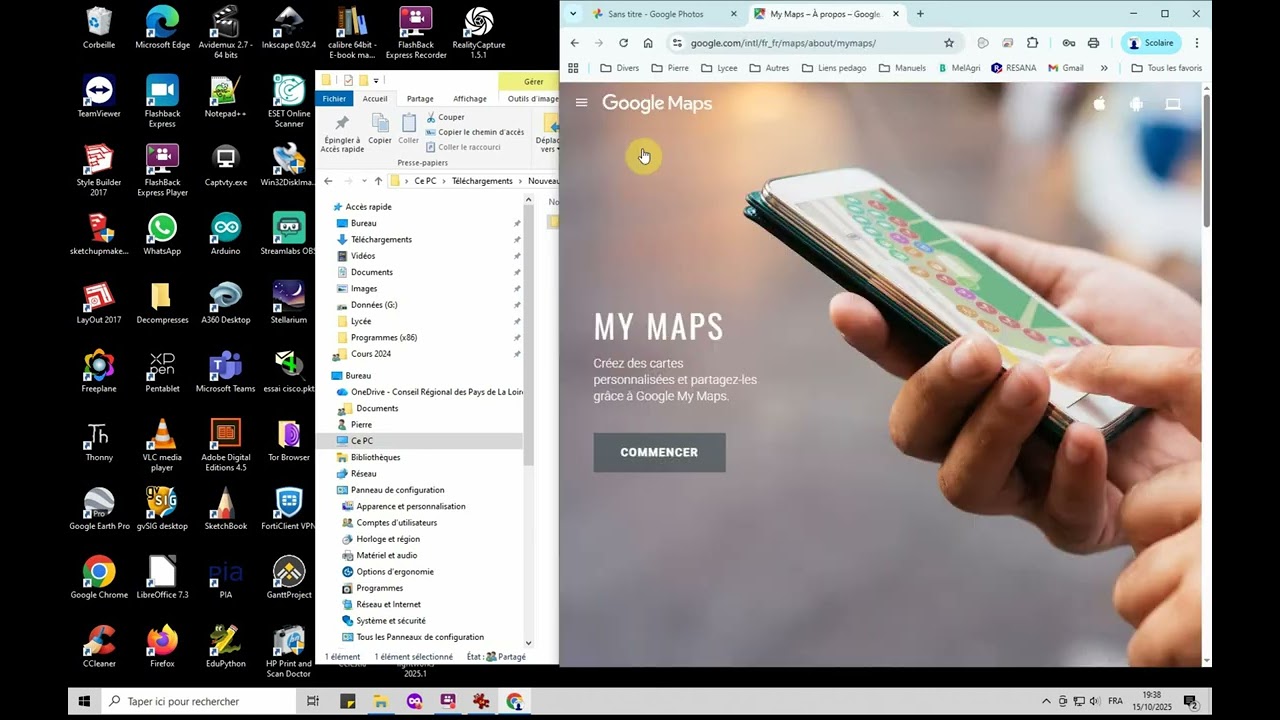Open Task View on the taskbar
The width and height of the screenshot is (1280, 720).
[313, 701]
